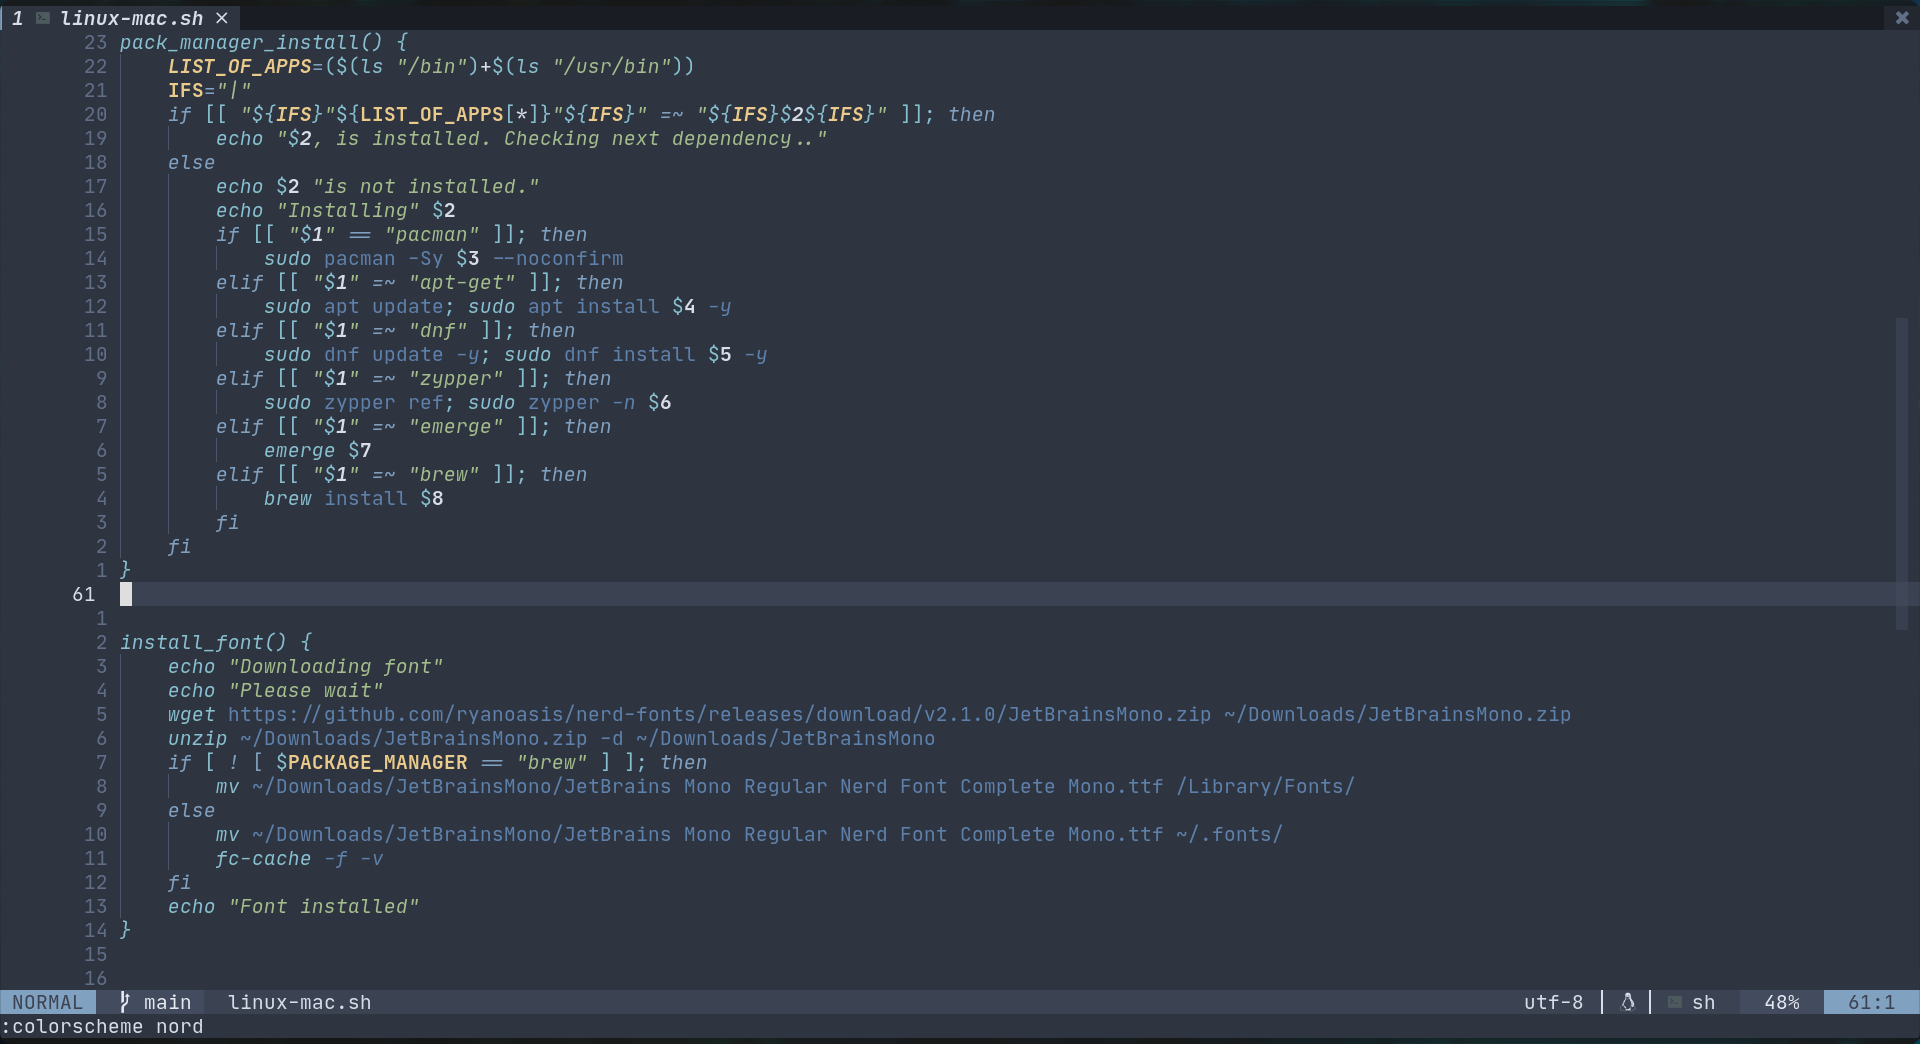Click the Linux penguin icon in statusline
The image size is (1920, 1044).
coord(1627,1002)
